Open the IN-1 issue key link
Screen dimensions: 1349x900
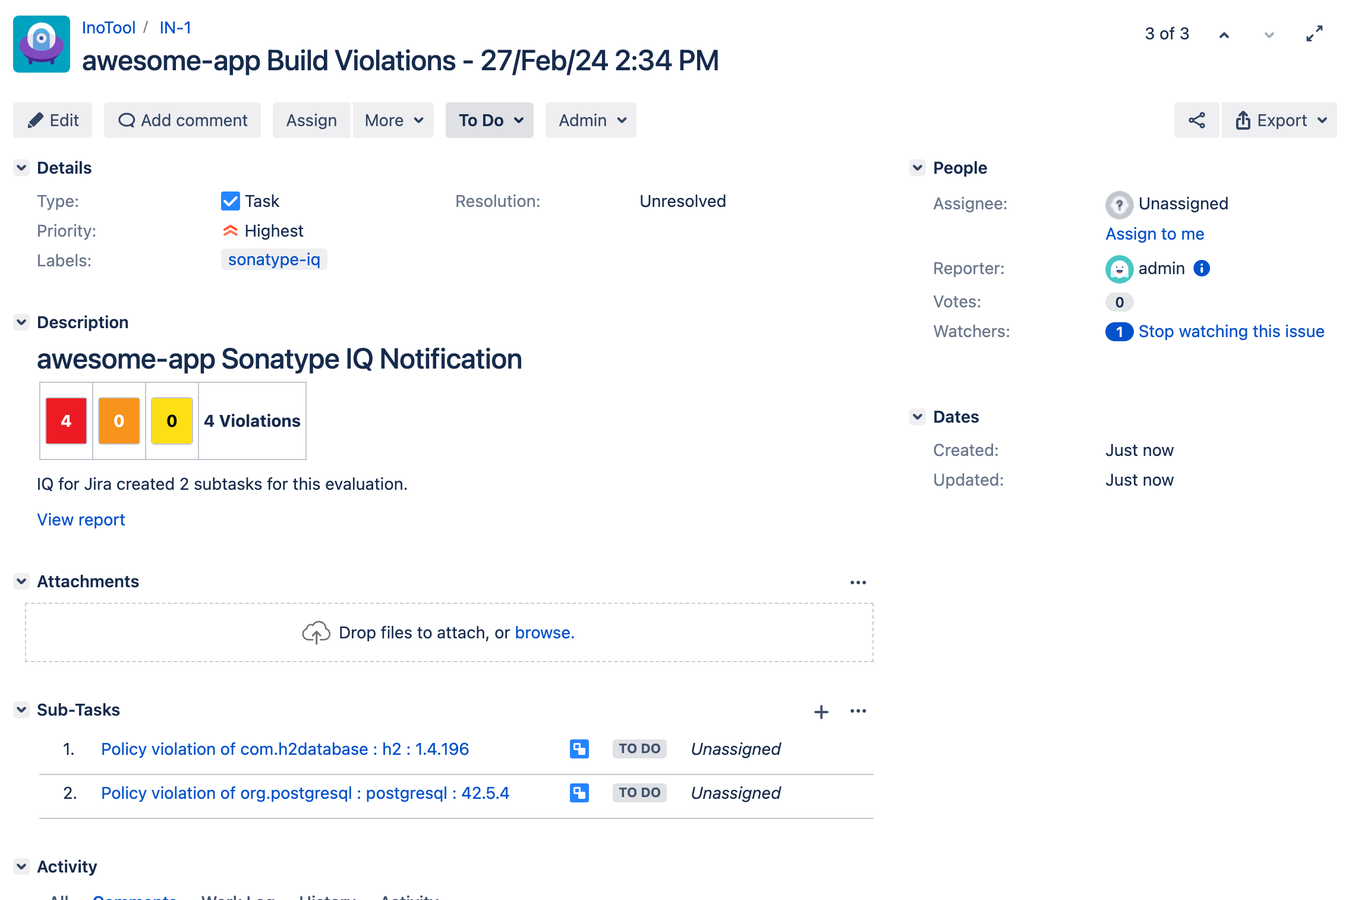coord(175,28)
